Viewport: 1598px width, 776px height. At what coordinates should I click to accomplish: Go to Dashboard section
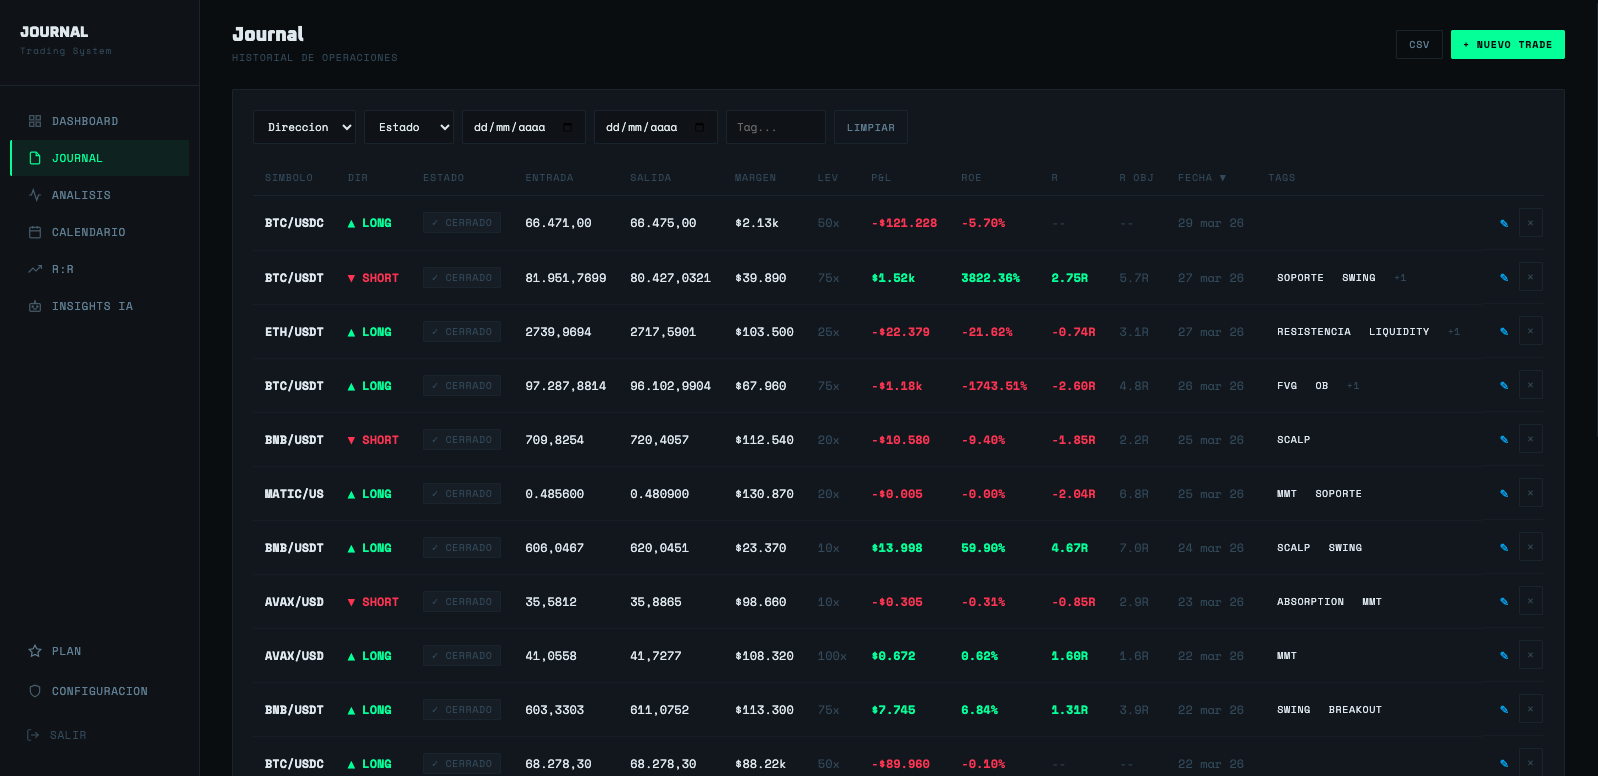99,121
